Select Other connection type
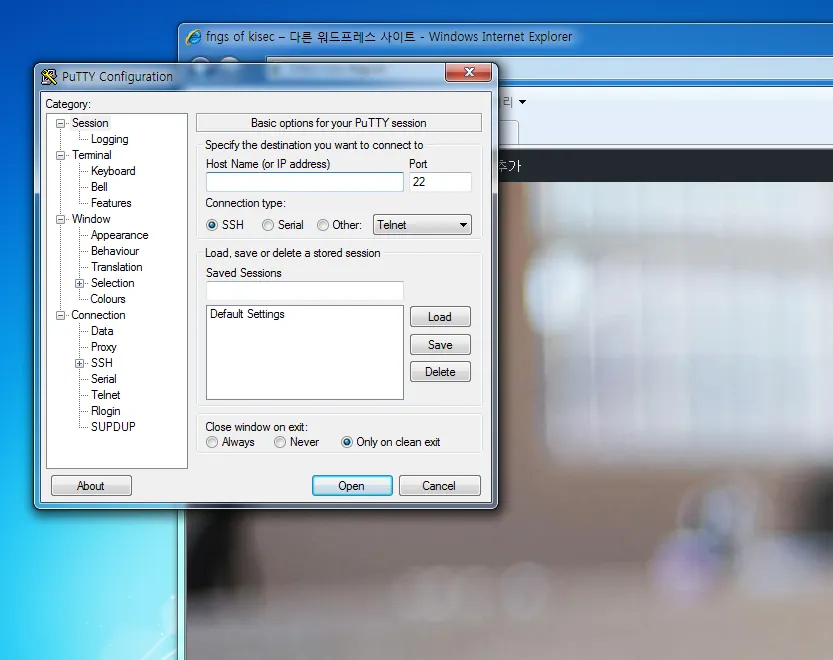This screenshot has height=660, width=833. point(322,225)
